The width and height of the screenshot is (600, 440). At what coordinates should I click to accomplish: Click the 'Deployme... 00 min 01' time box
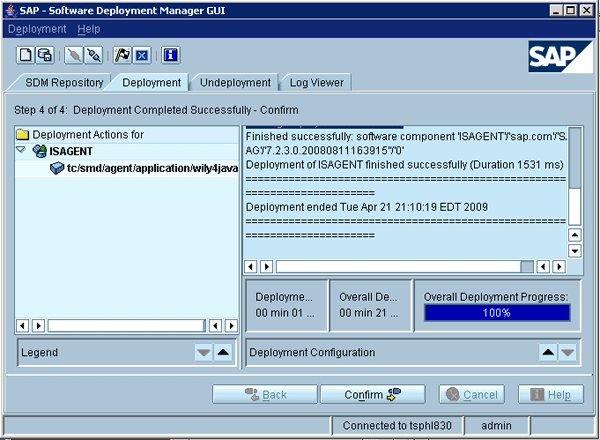287,305
